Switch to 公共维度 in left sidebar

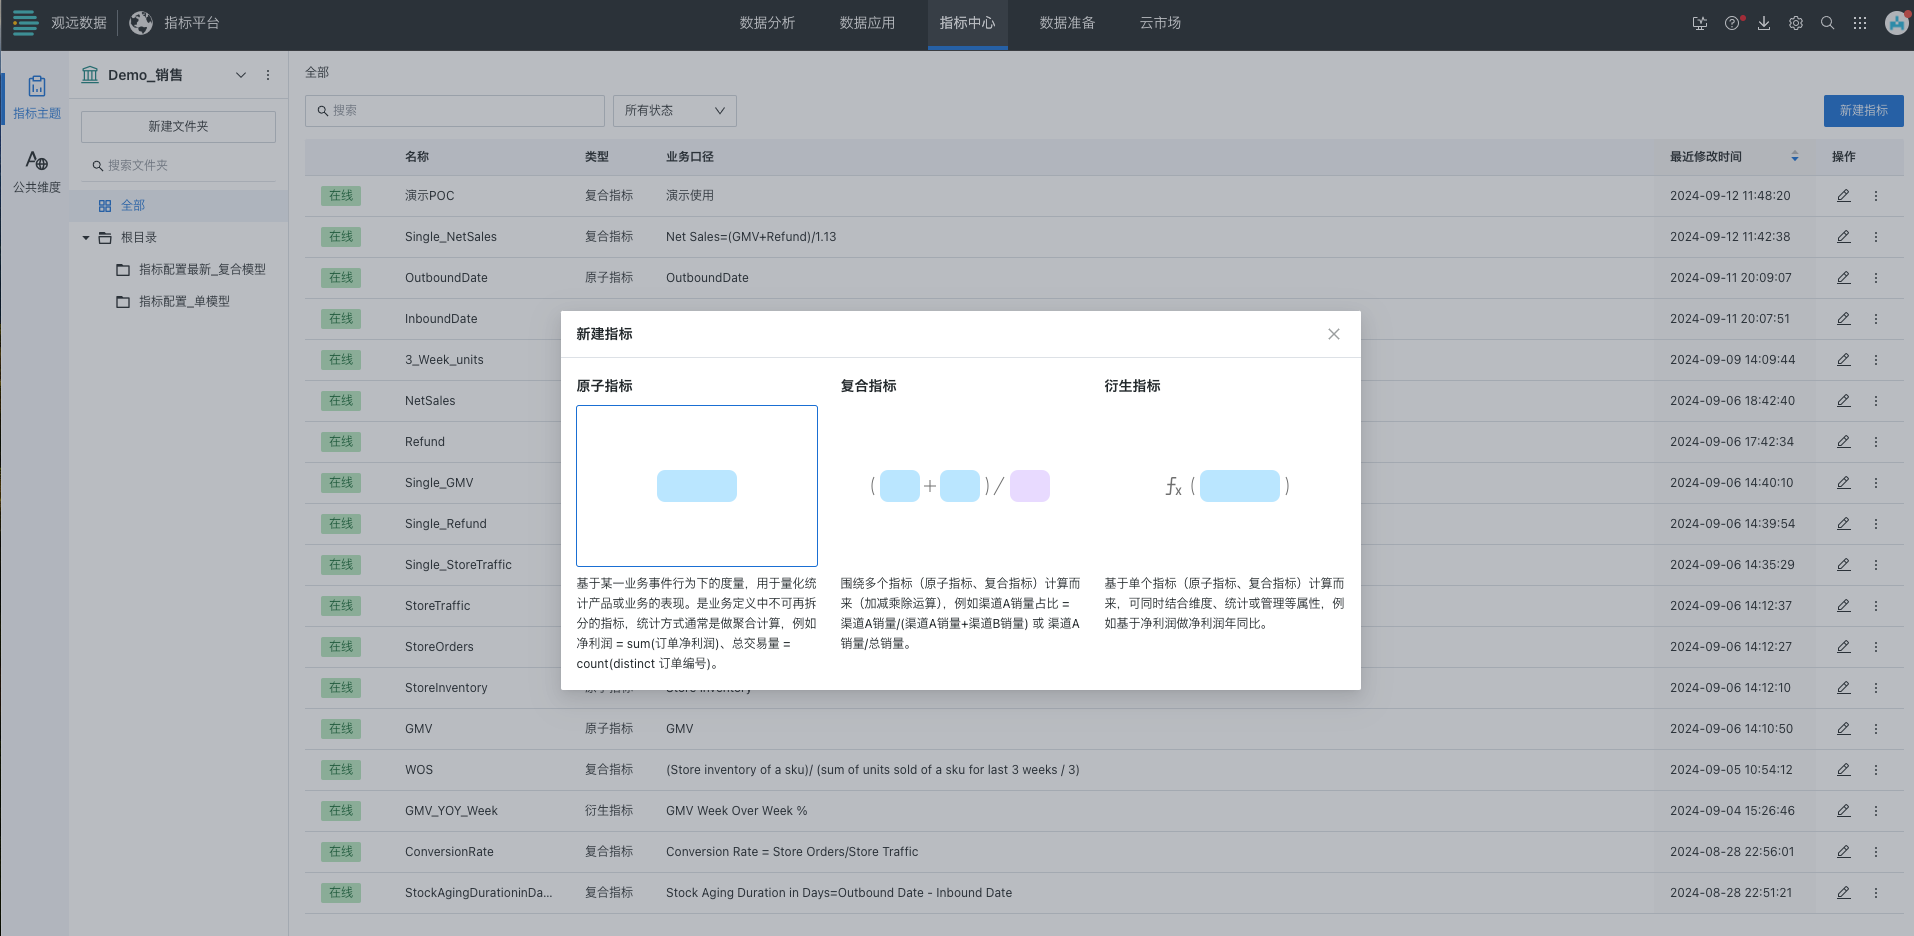(x=36, y=170)
